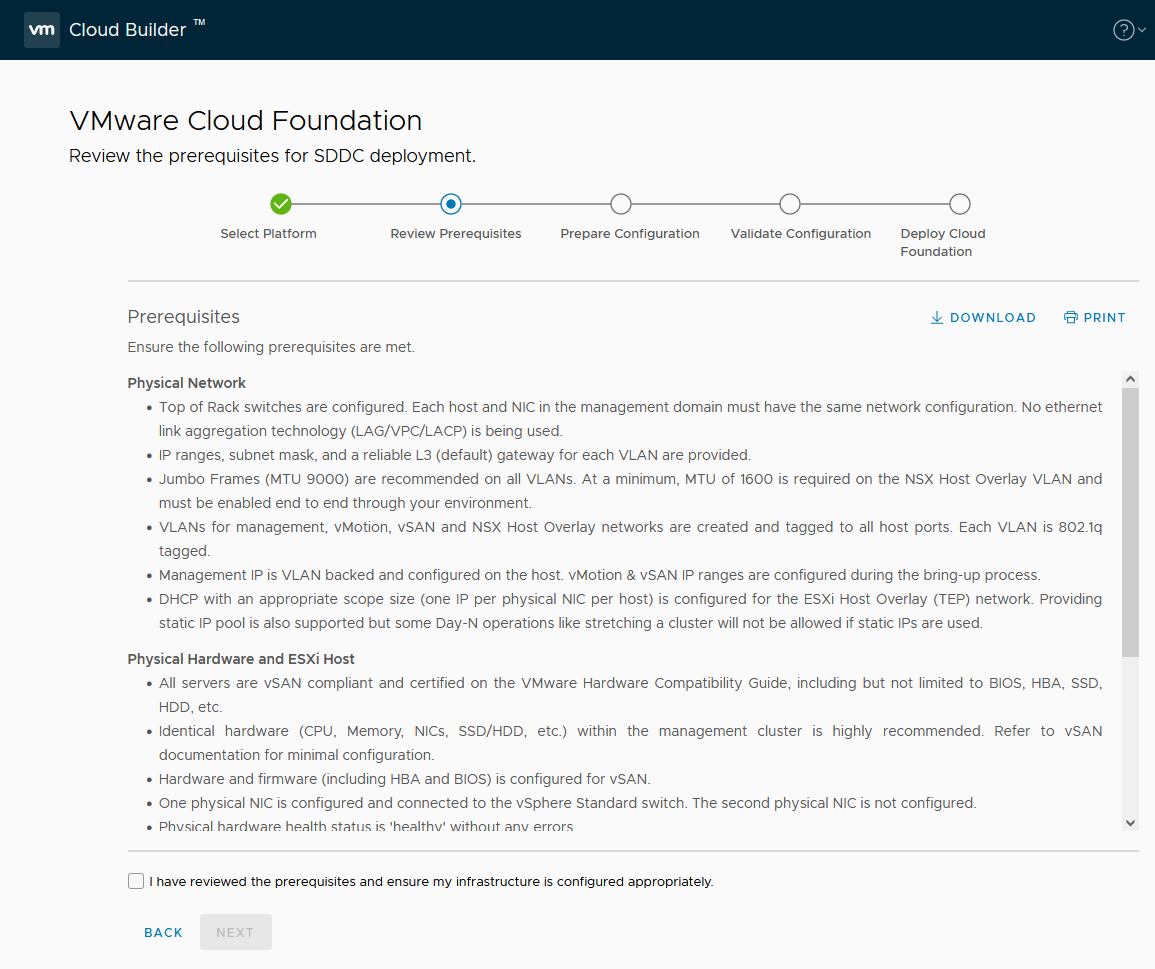Select the completed Select Platform step icon
This screenshot has width=1155, height=969.
(x=281, y=203)
